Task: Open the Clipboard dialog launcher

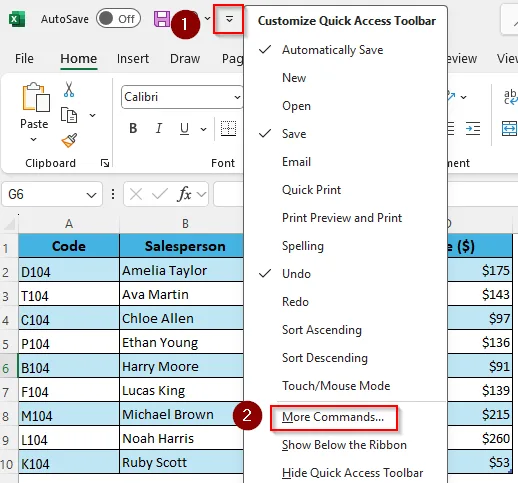Action: coord(105,163)
